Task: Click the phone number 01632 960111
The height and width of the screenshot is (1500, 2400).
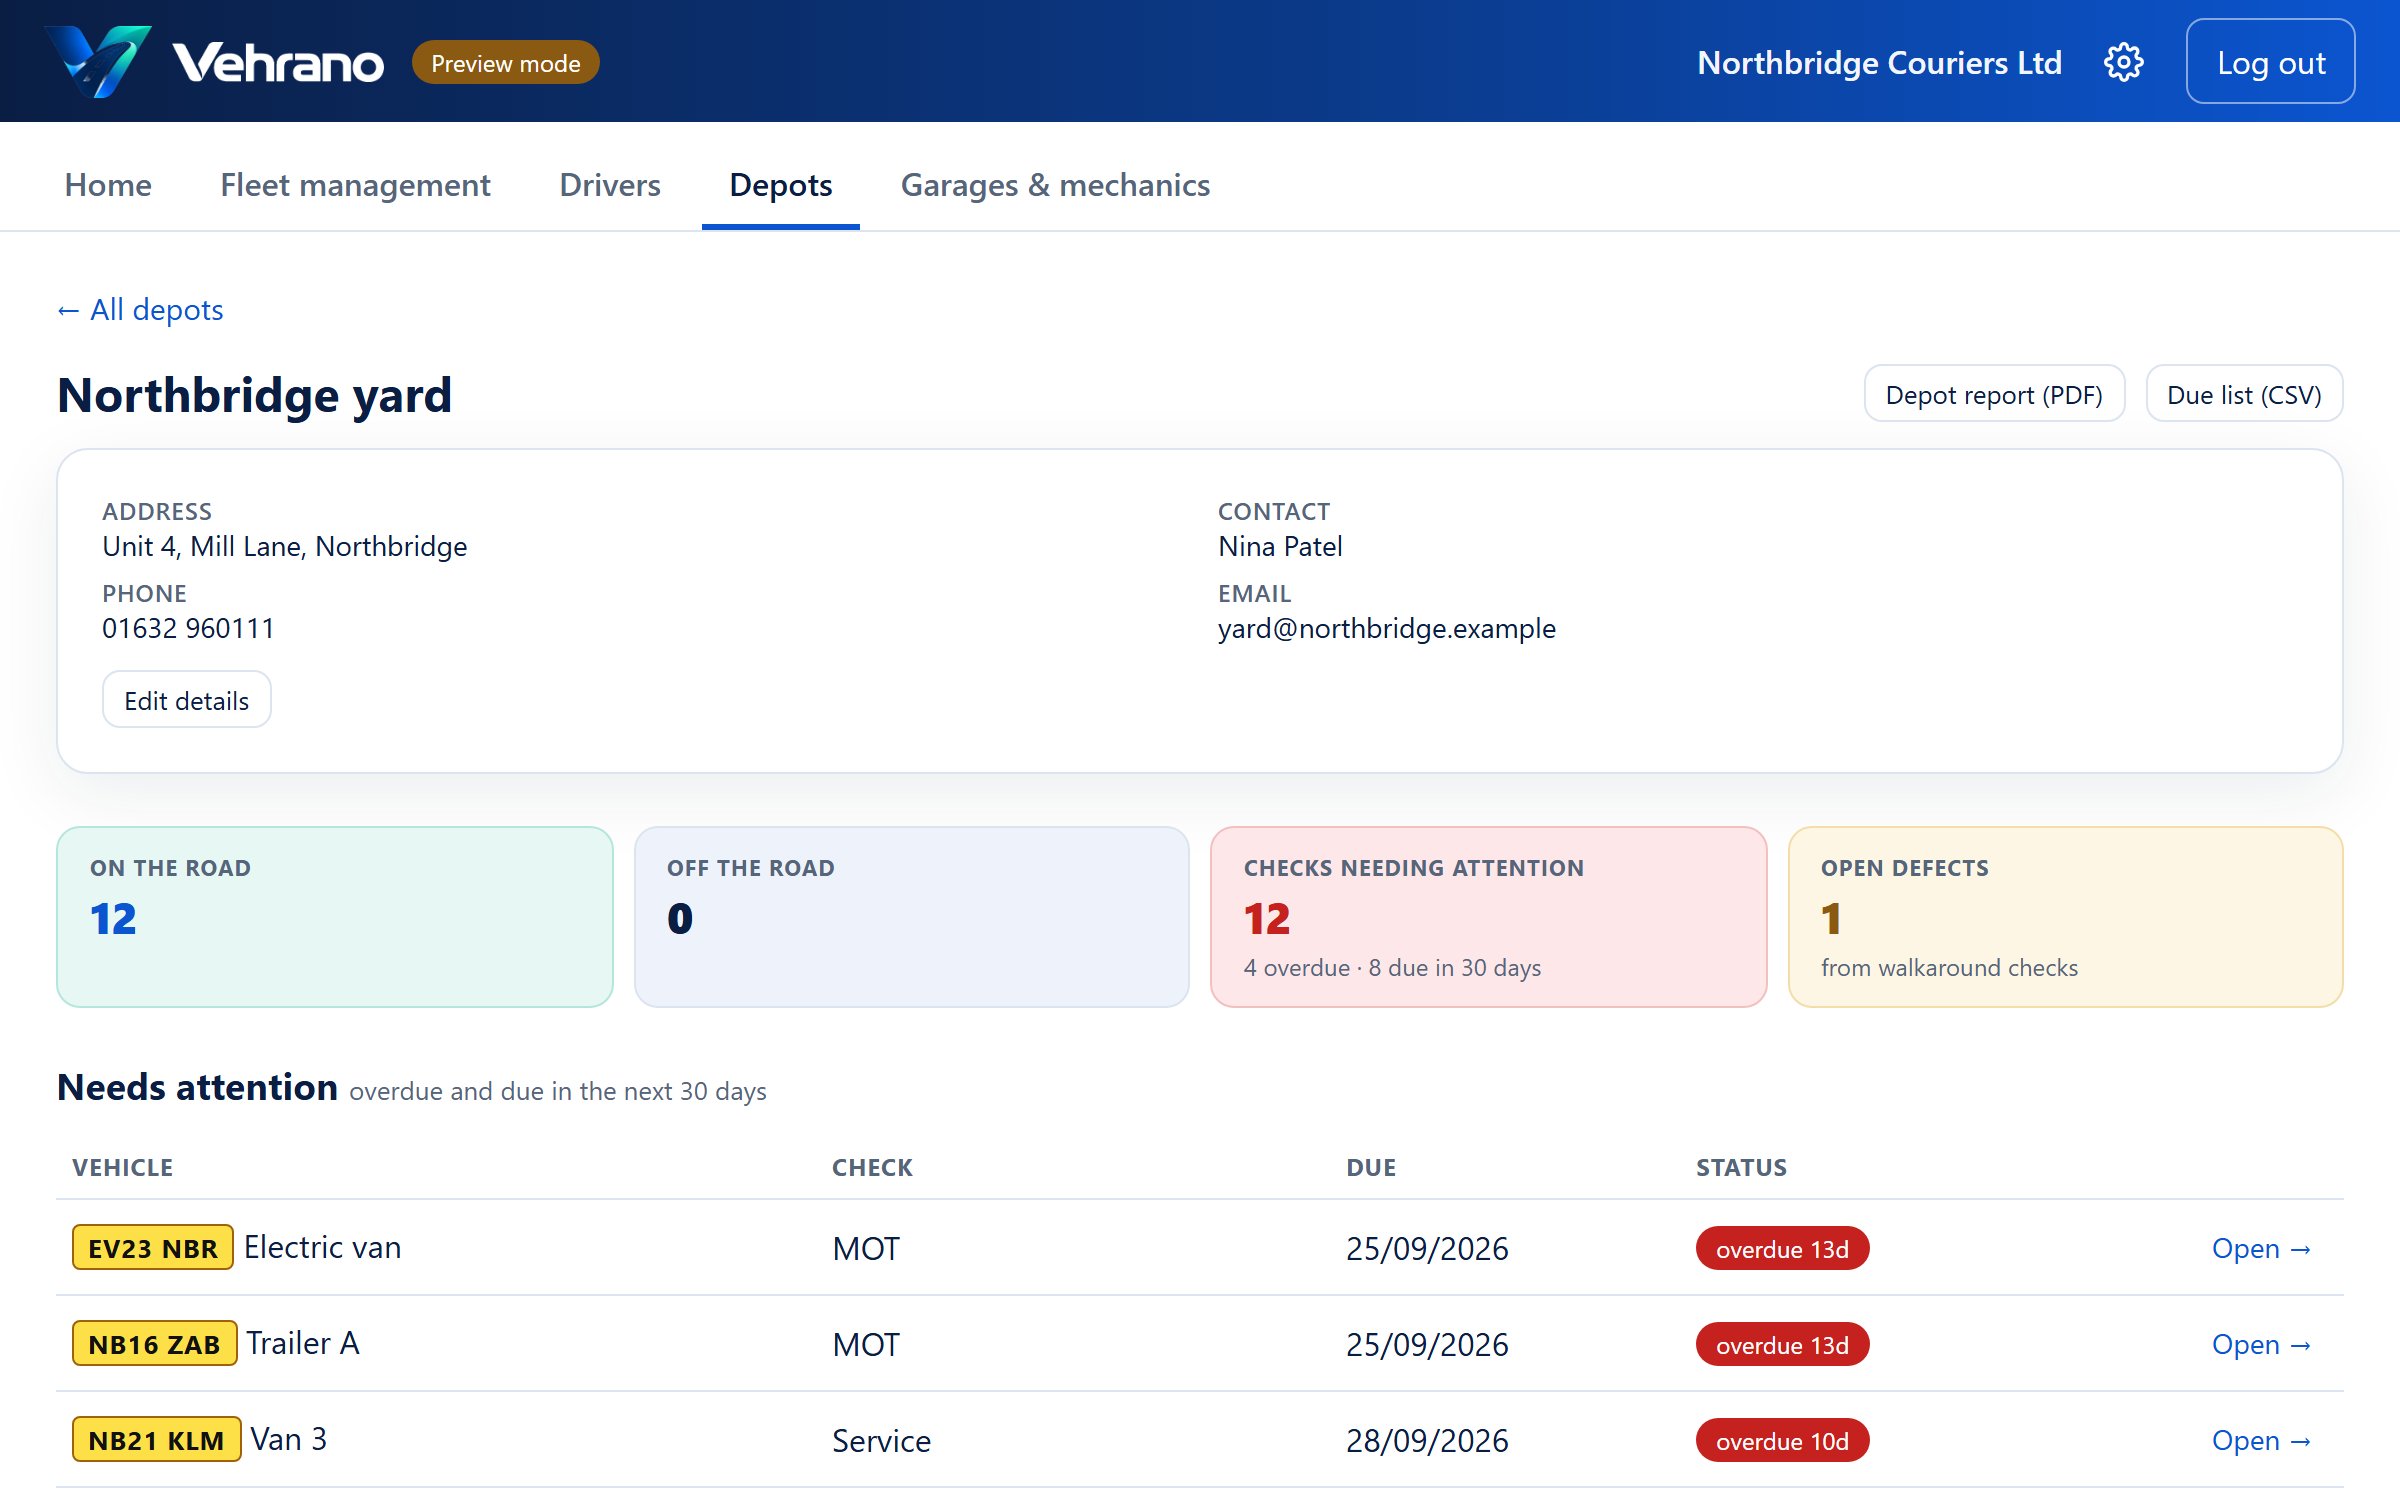Action: pos(188,628)
